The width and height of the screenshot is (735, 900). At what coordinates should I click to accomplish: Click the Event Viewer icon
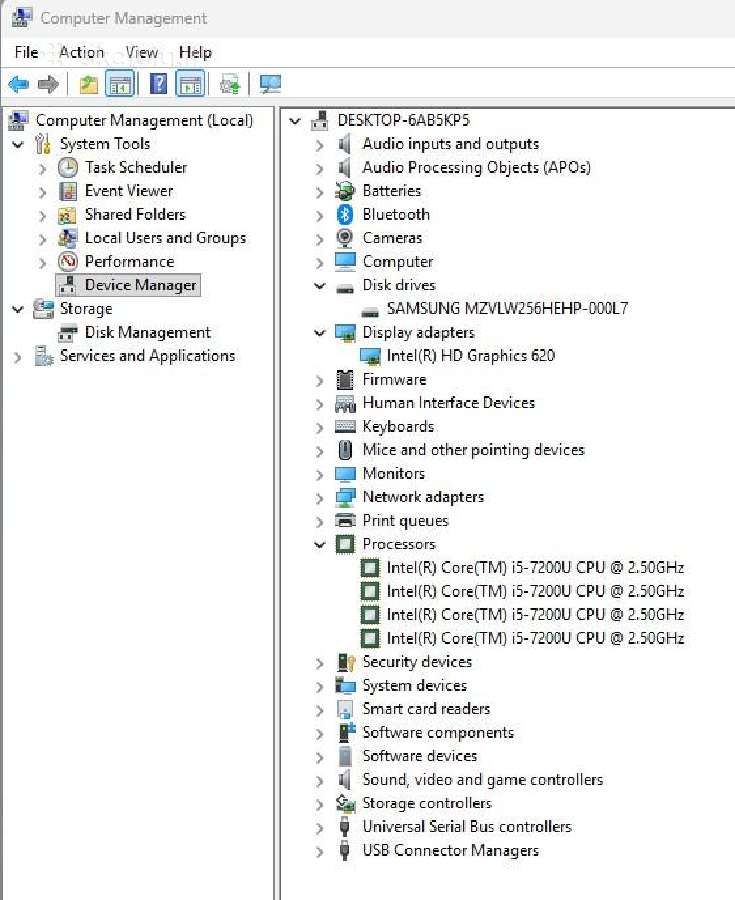point(68,191)
